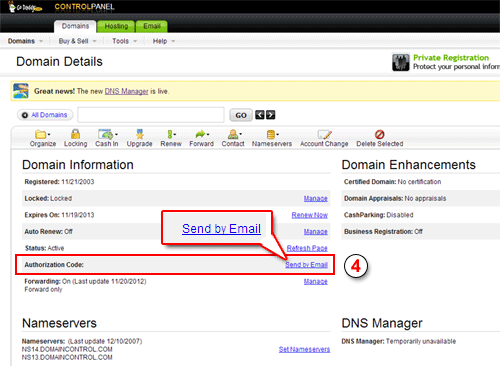Click the Delete Selected red icon
Screen dimensions: 500x366
point(380,134)
